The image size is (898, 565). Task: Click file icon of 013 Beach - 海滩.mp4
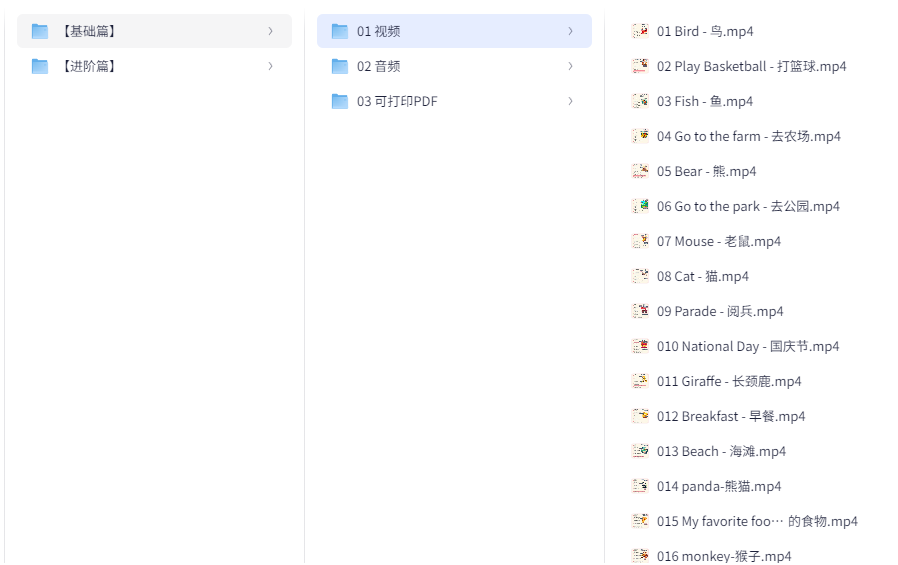pos(640,451)
